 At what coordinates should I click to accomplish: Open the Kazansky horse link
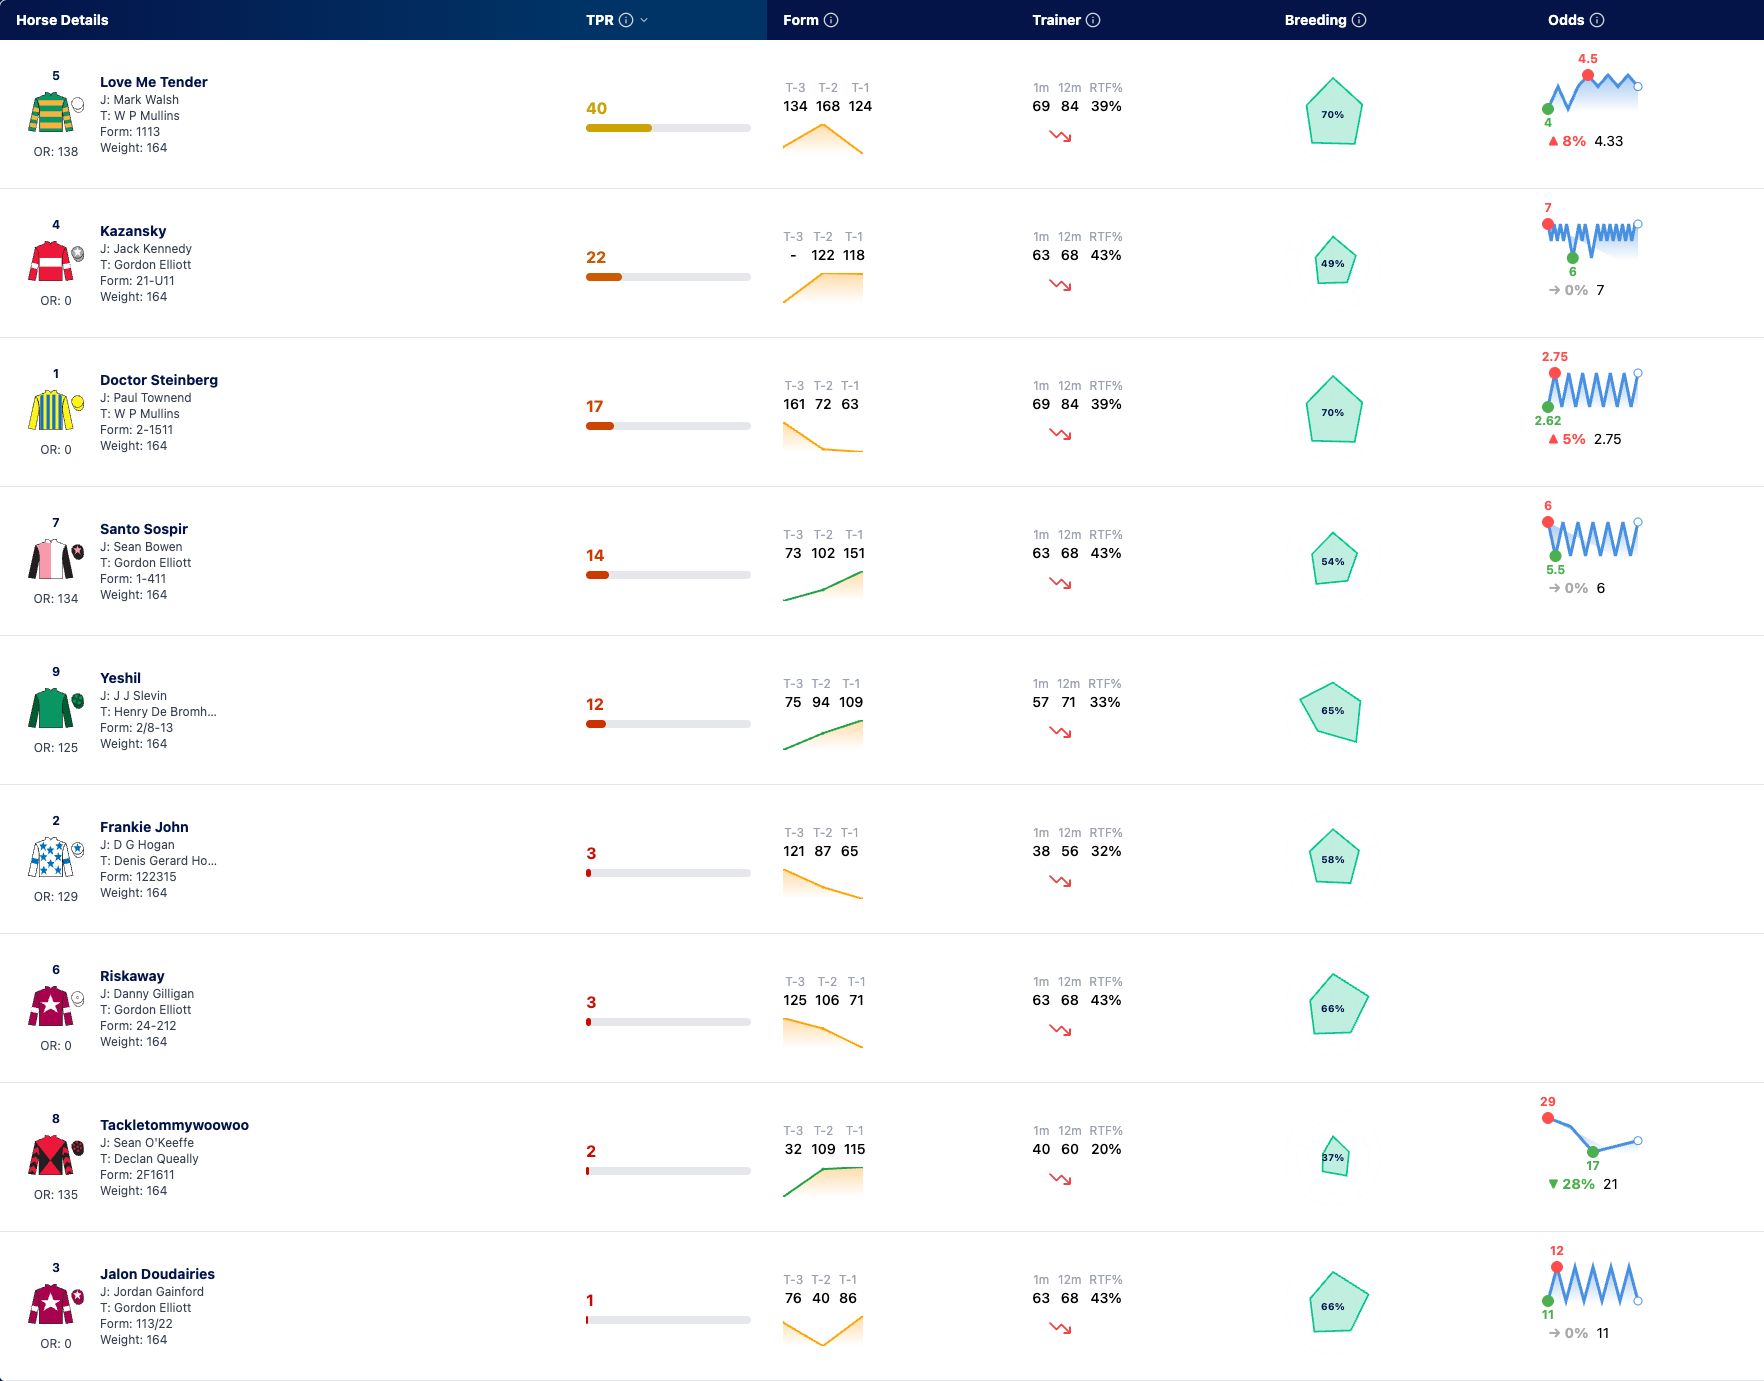pos(133,231)
